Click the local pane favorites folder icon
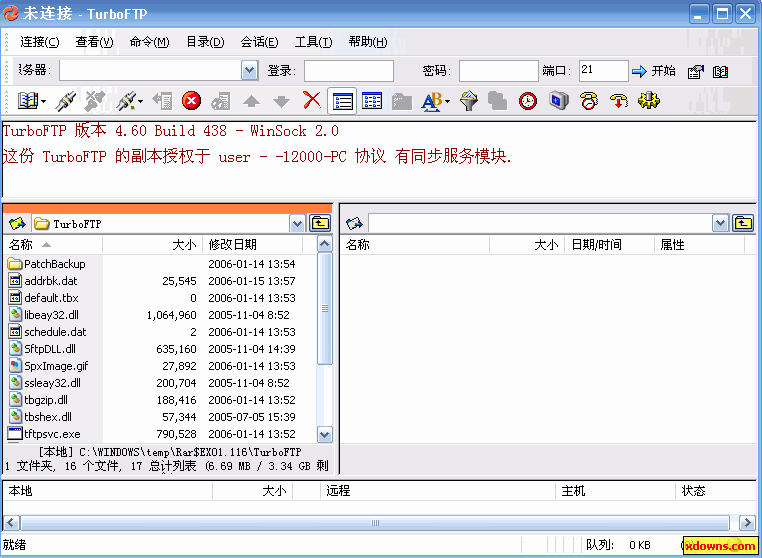The width and height of the screenshot is (762, 558). pos(17,224)
